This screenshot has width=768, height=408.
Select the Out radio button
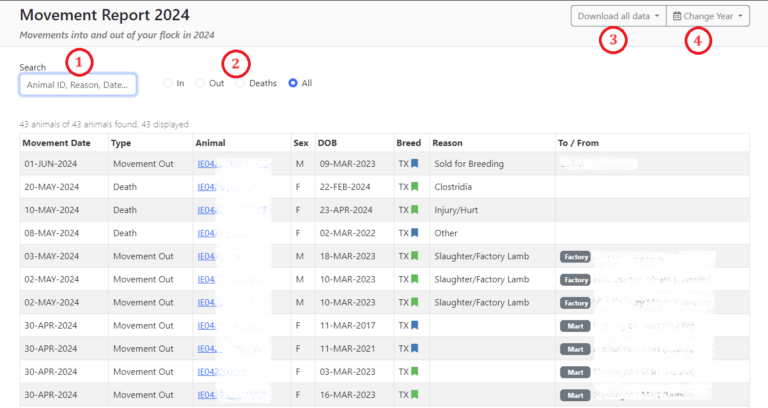(x=200, y=83)
